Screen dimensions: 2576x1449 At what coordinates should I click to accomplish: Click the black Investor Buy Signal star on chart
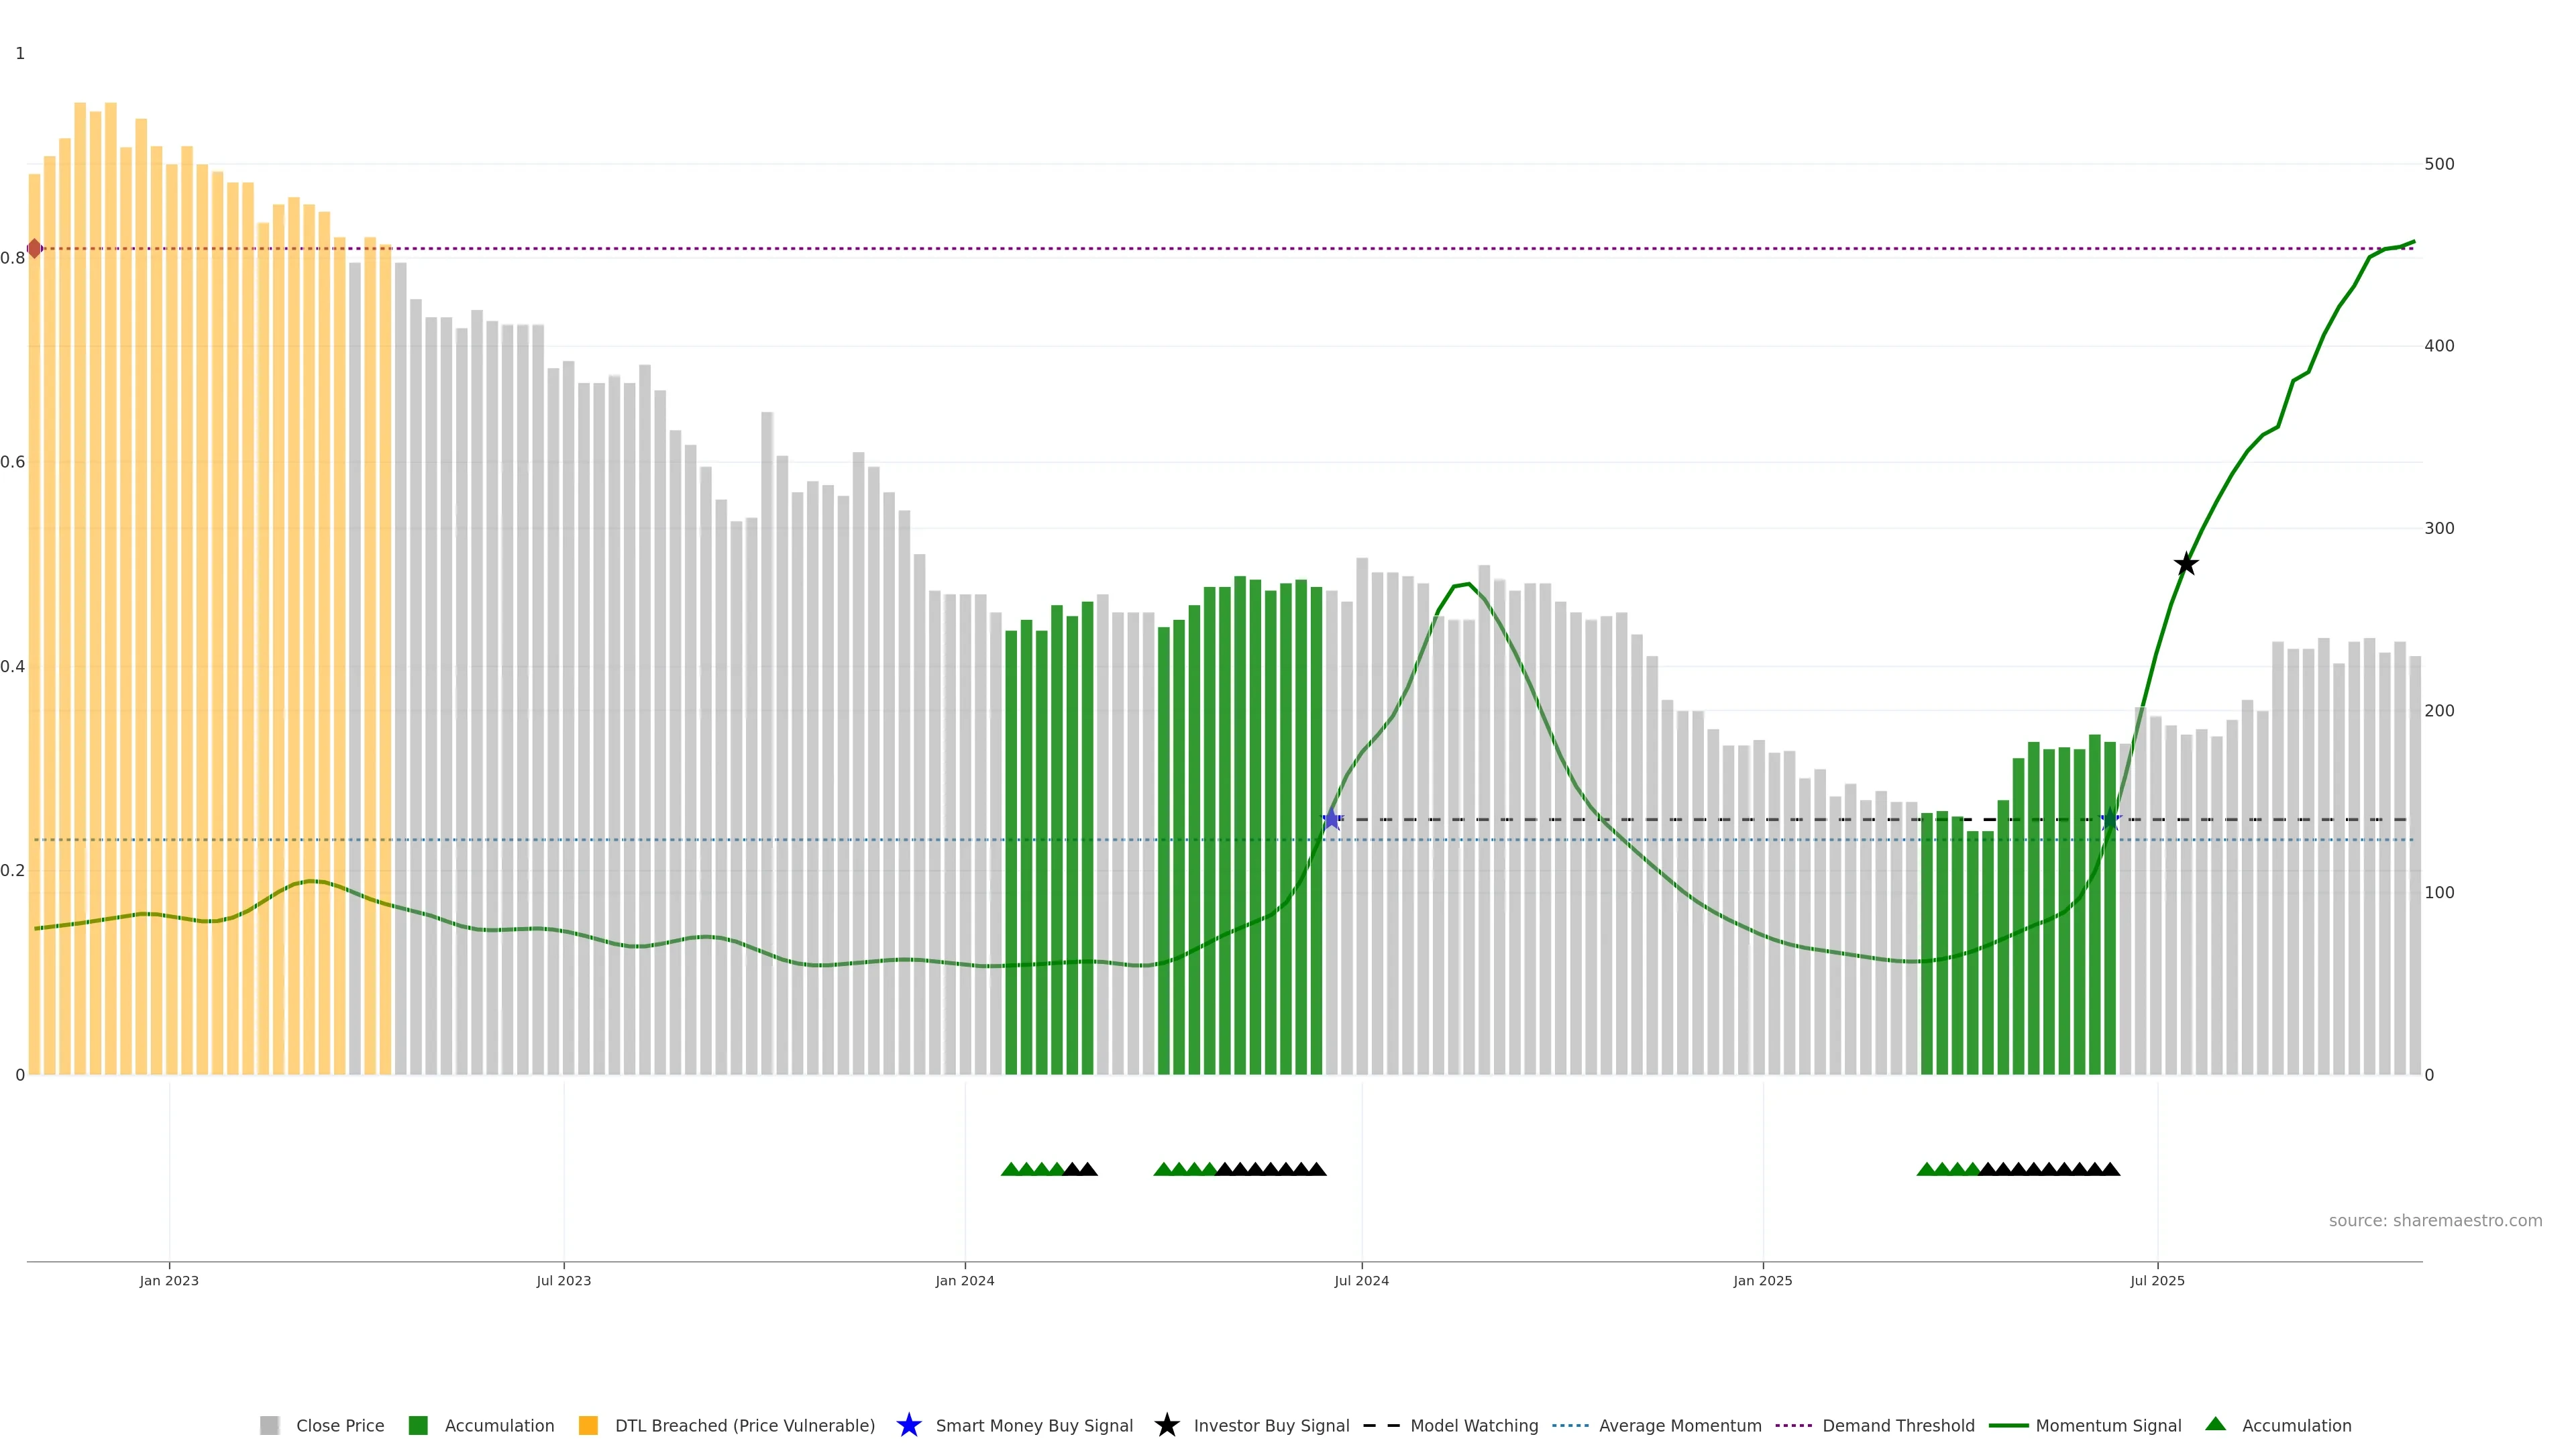point(2186,564)
